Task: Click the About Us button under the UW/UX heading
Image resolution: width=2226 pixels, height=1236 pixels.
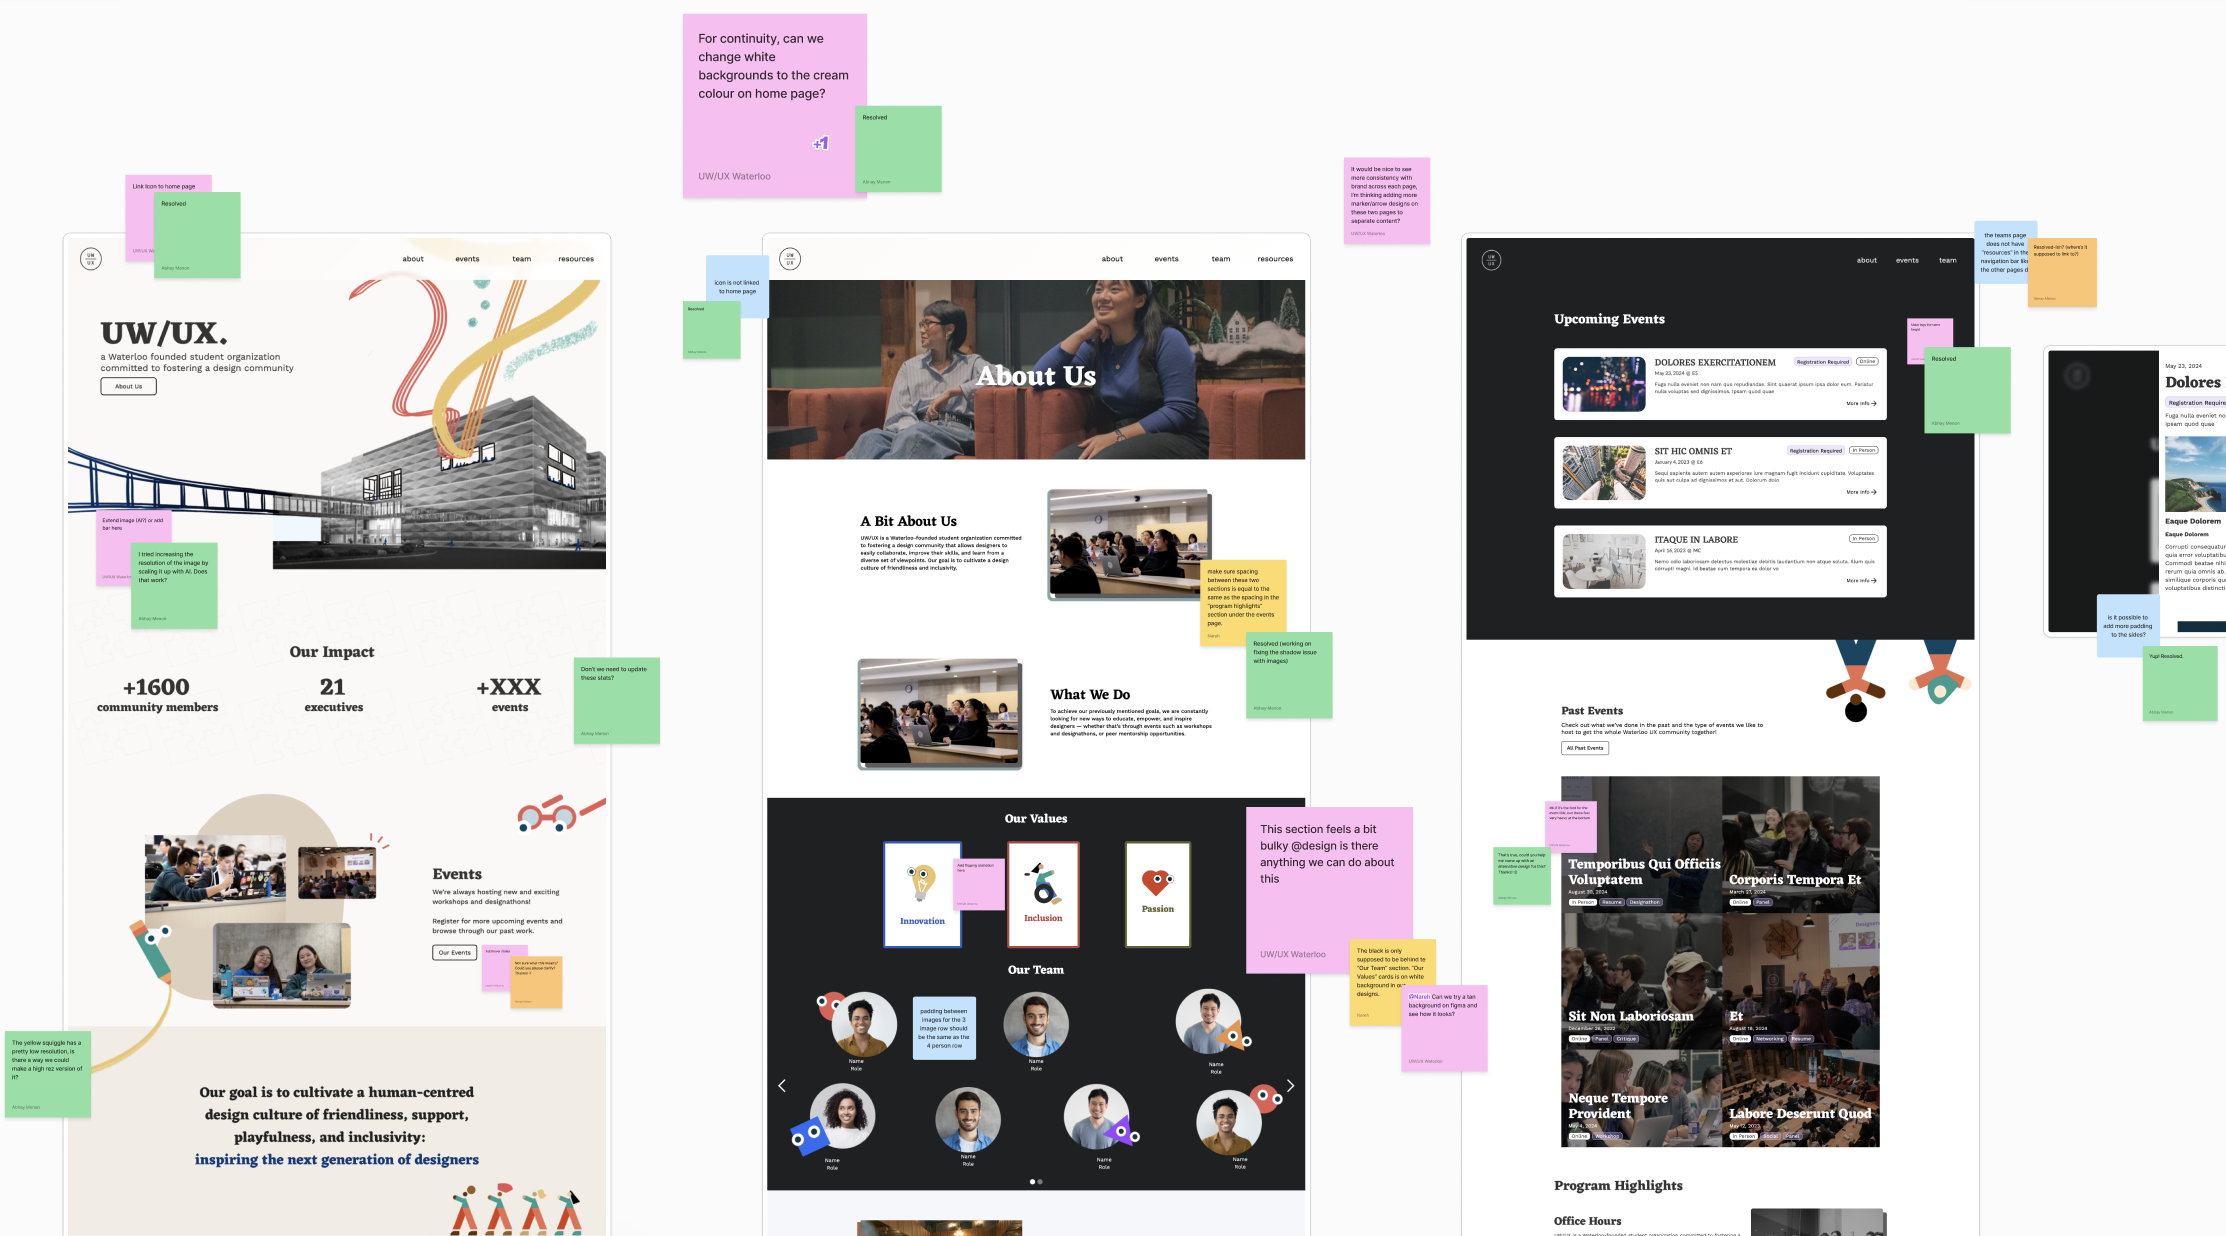Action: [128, 386]
